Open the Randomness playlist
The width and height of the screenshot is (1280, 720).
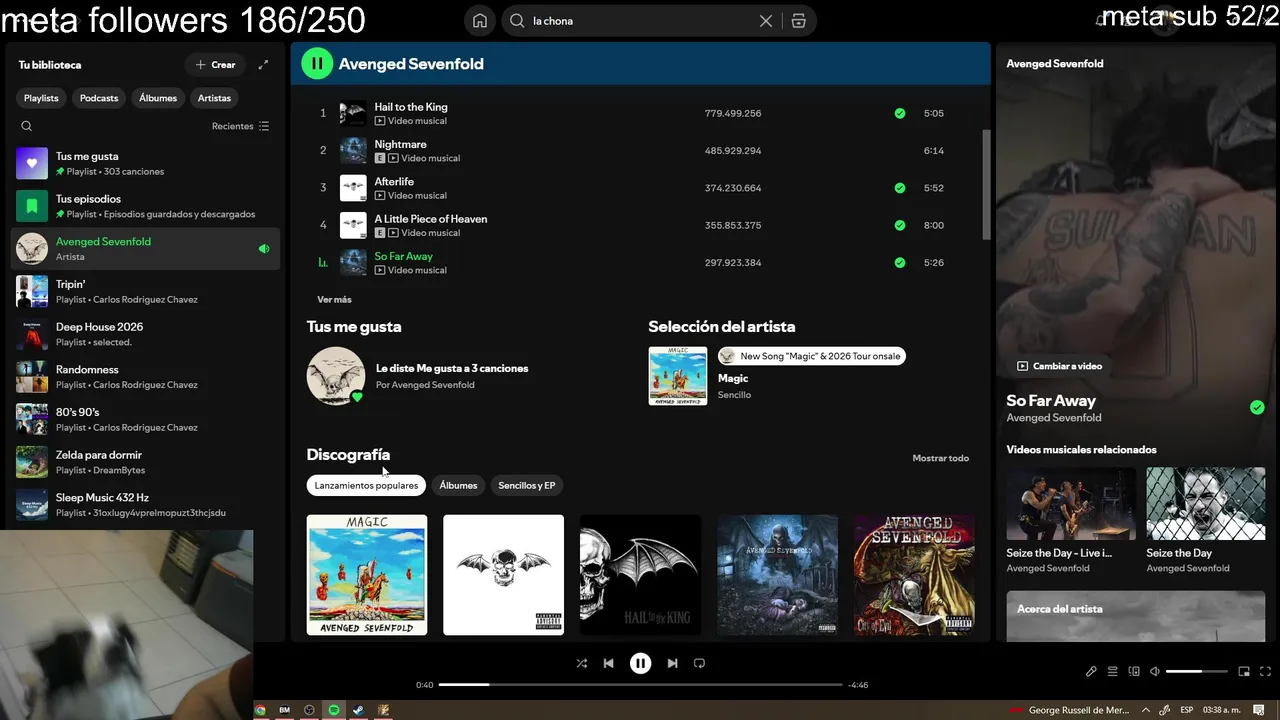146,377
